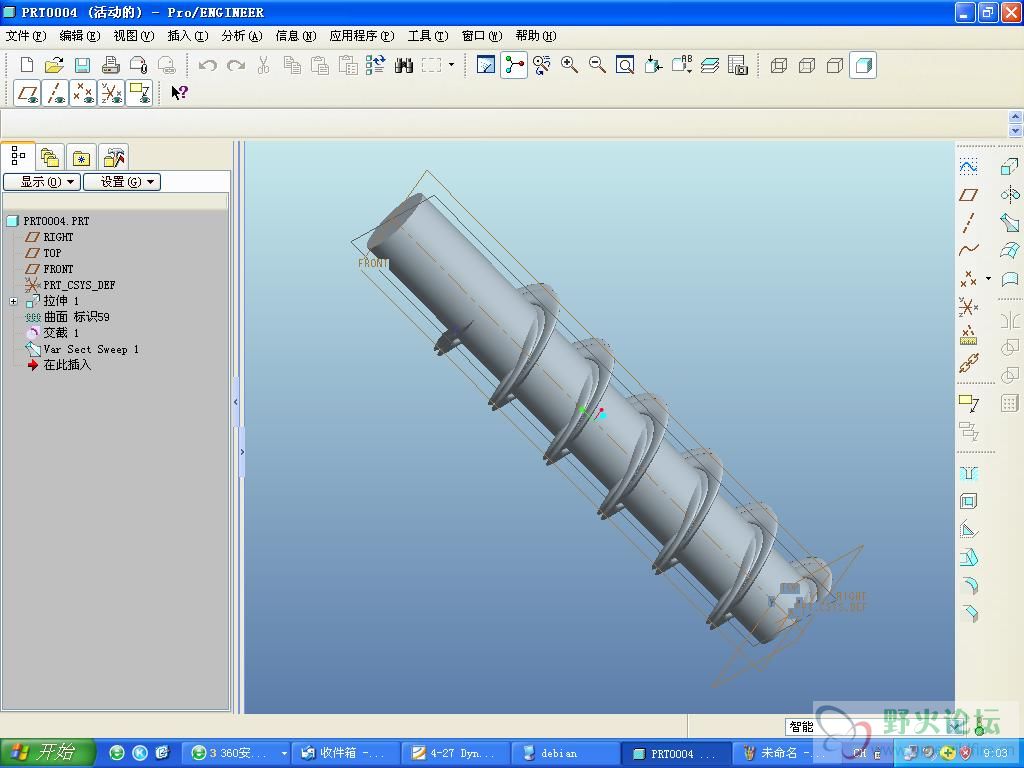The height and width of the screenshot is (768, 1024).
Task: Select the 交截 1 feature
Action: 61,333
